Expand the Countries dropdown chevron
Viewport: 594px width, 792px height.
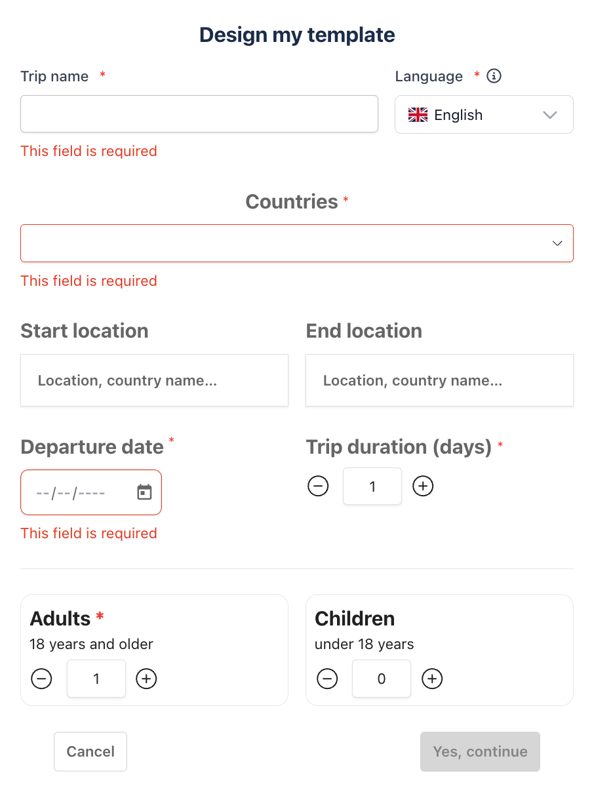tap(557, 243)
